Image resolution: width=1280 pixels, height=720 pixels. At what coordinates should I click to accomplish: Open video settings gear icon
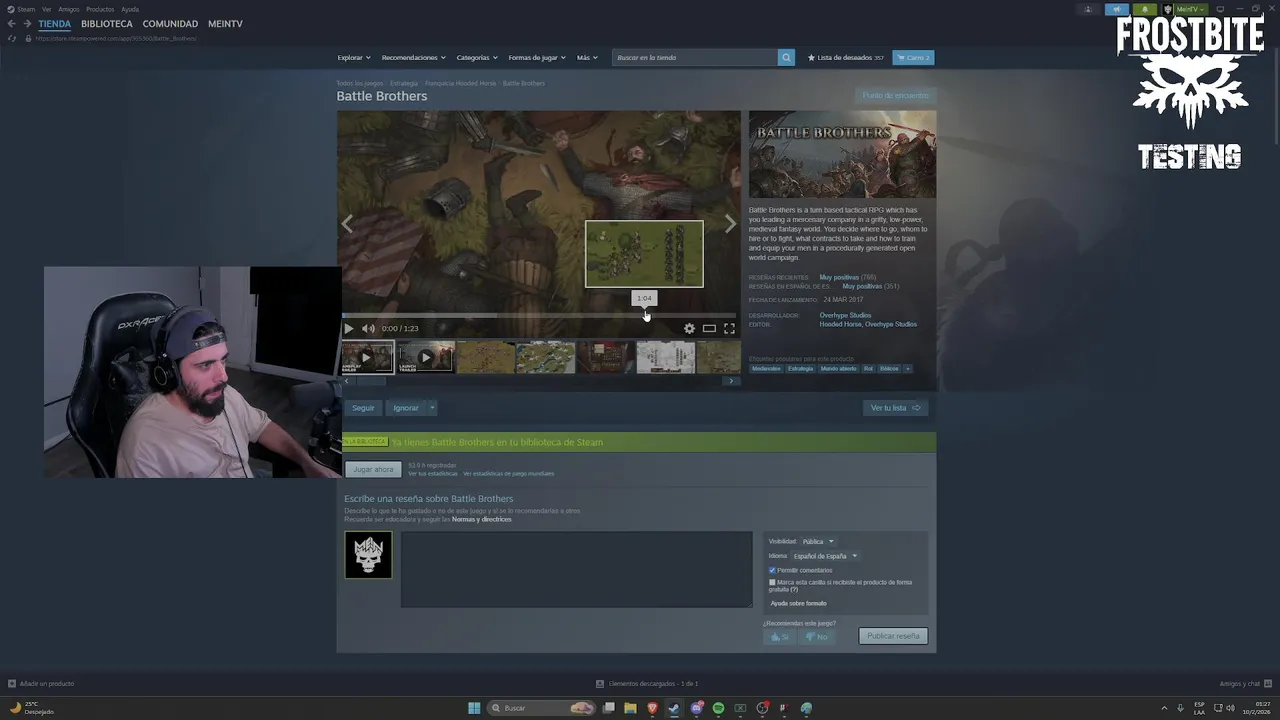[689, 328]
